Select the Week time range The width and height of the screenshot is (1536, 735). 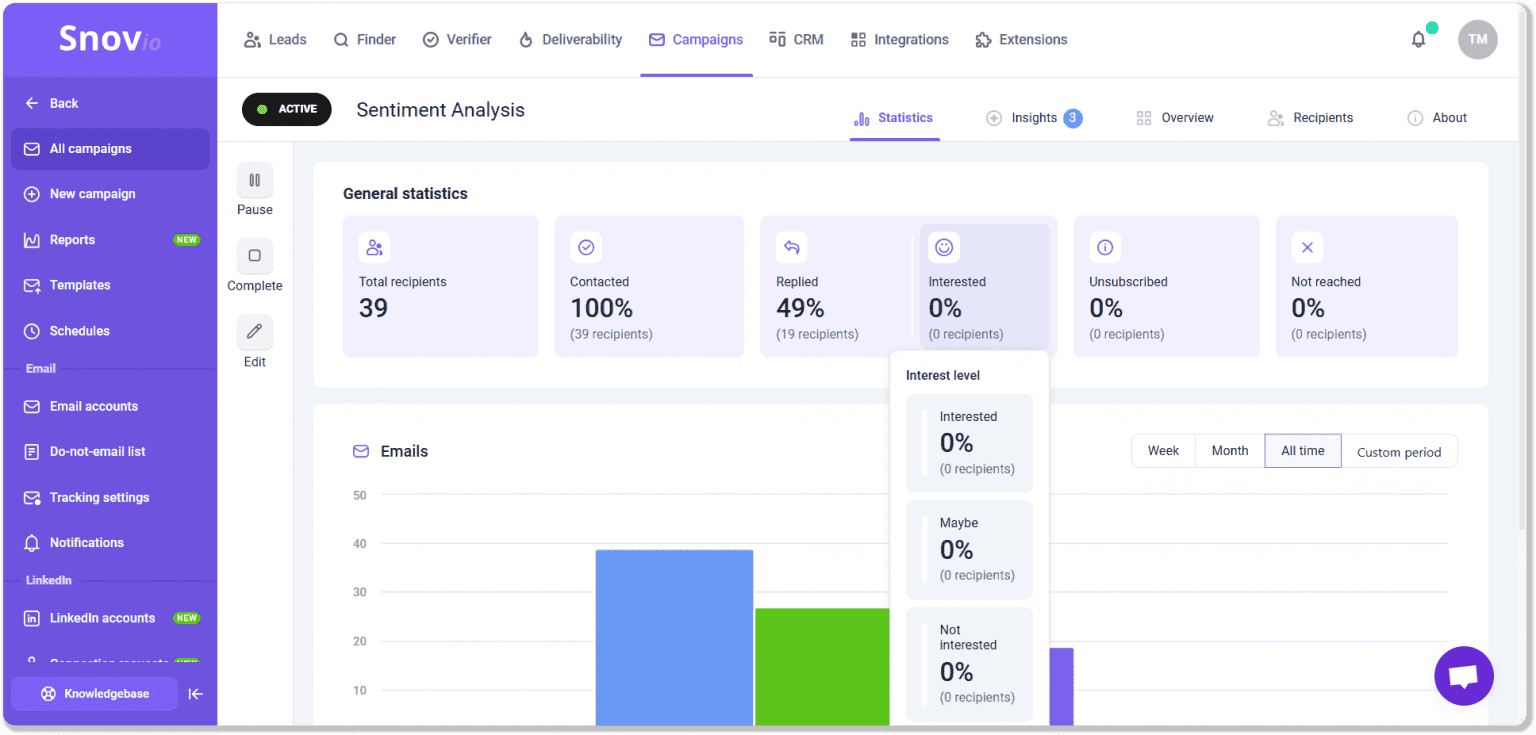(1163, 451)
